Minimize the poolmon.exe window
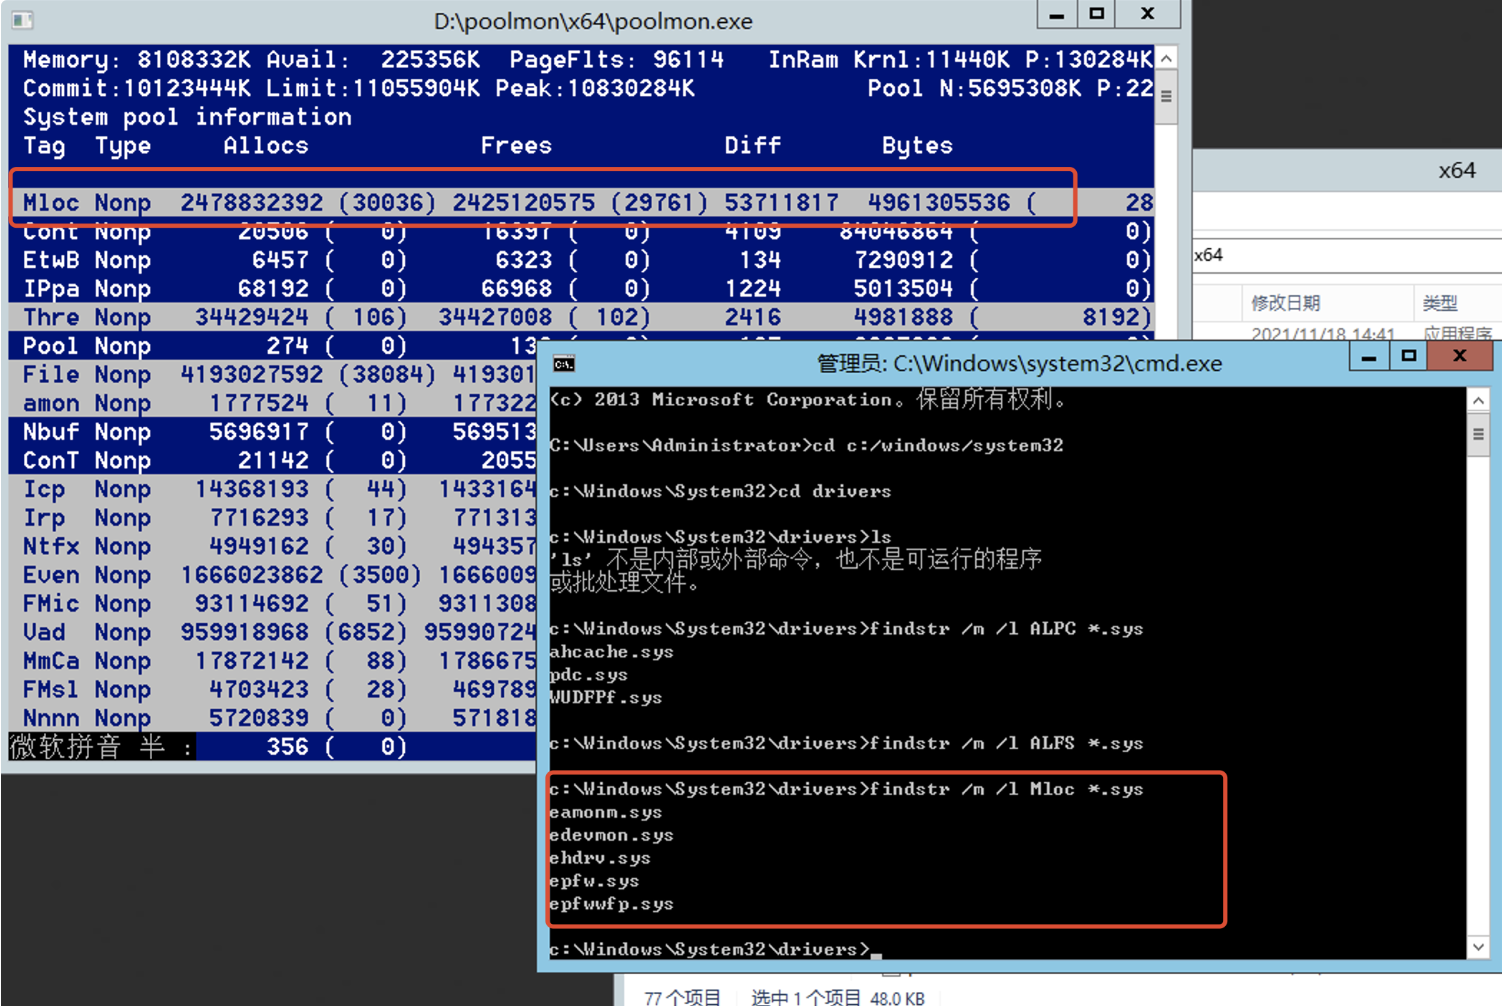Image resolution: width=1502 pixels, height=1006 pixels. 1056,14
